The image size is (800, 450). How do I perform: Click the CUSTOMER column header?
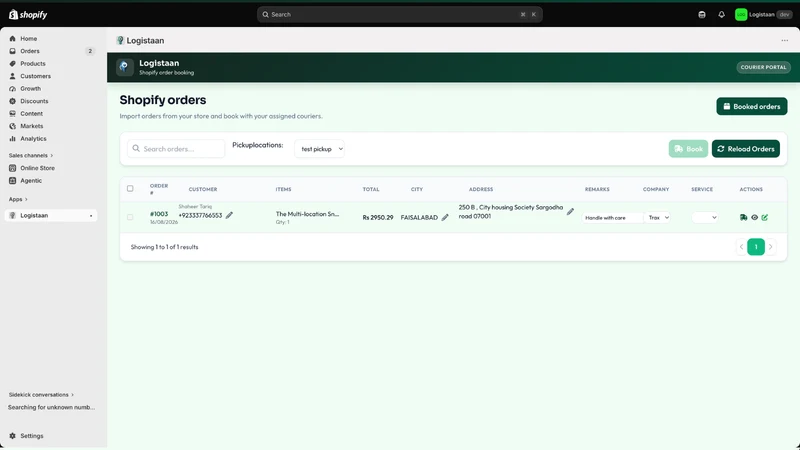coord(203,189)
